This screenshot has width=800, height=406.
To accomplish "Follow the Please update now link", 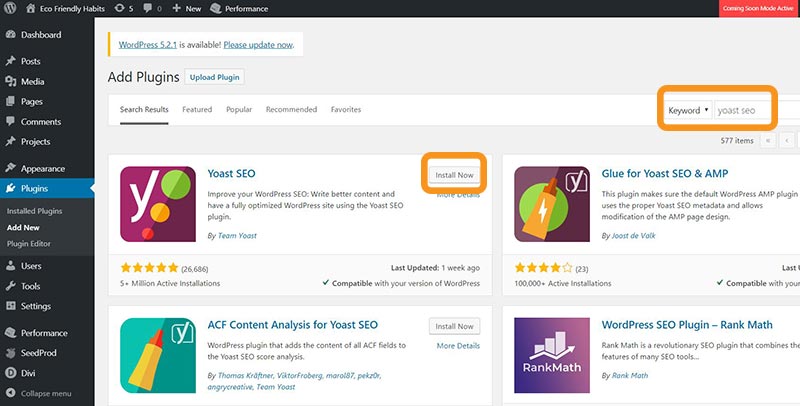I will click(x=258, y=45).
